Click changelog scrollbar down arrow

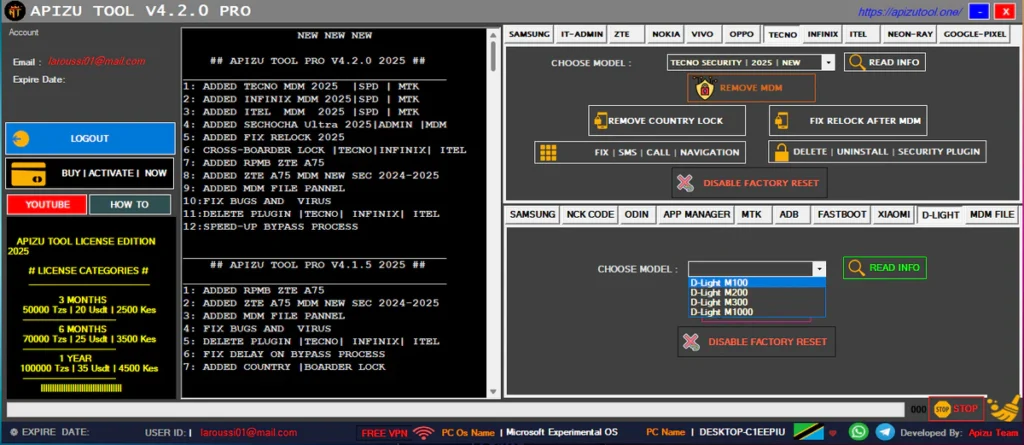[493, 391]
